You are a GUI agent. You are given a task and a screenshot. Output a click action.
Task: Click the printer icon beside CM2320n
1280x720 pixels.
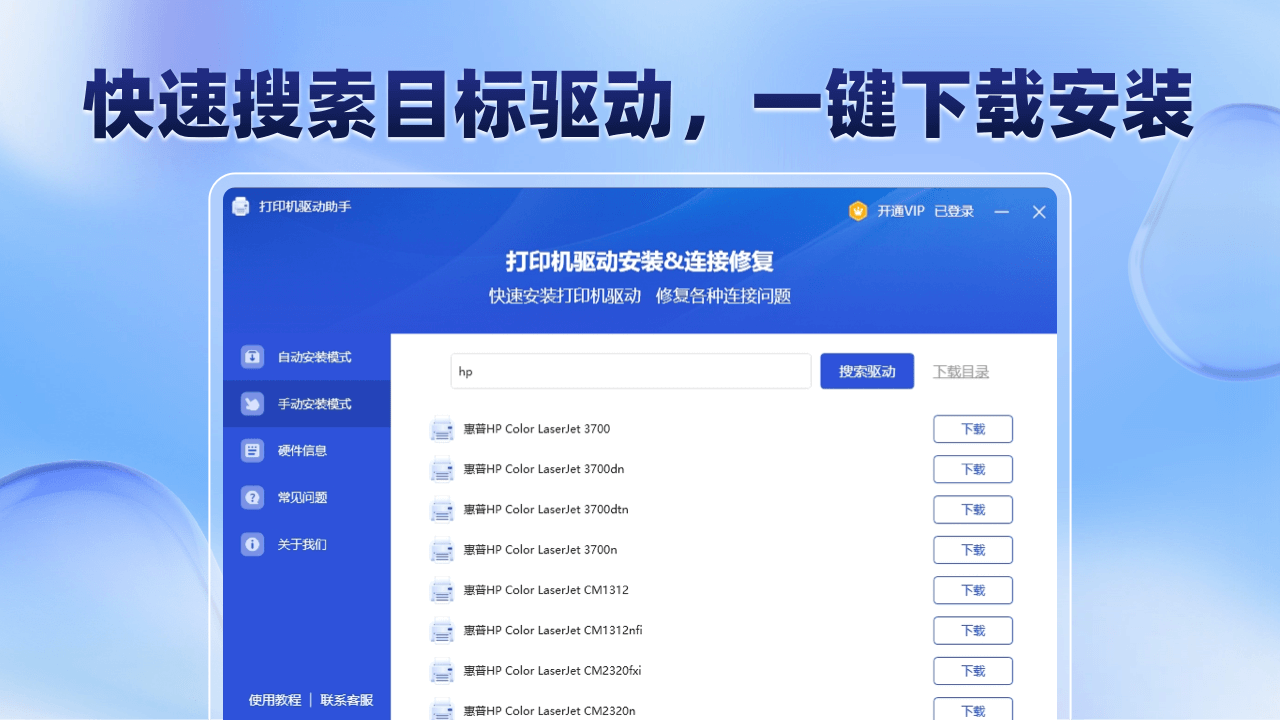(442, 709)
